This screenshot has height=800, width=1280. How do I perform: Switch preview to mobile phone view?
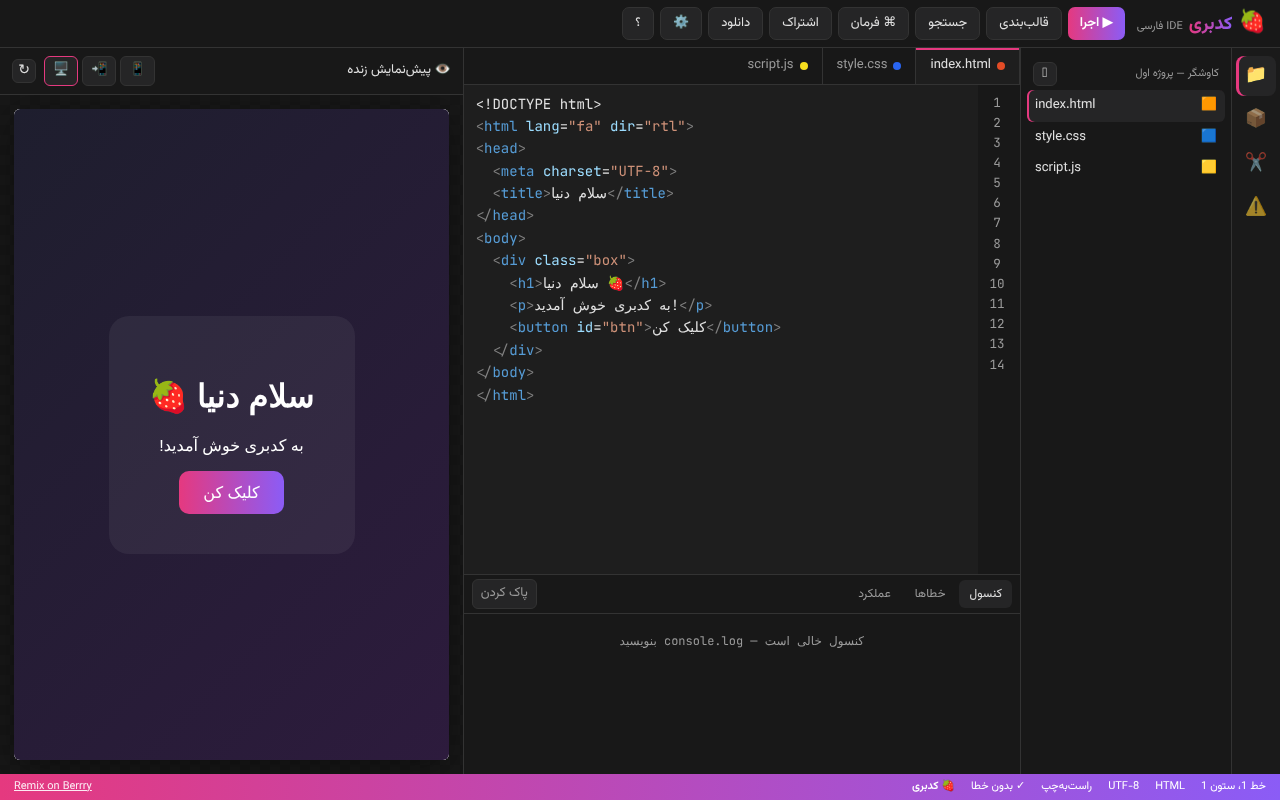click(x=138, y=71)
